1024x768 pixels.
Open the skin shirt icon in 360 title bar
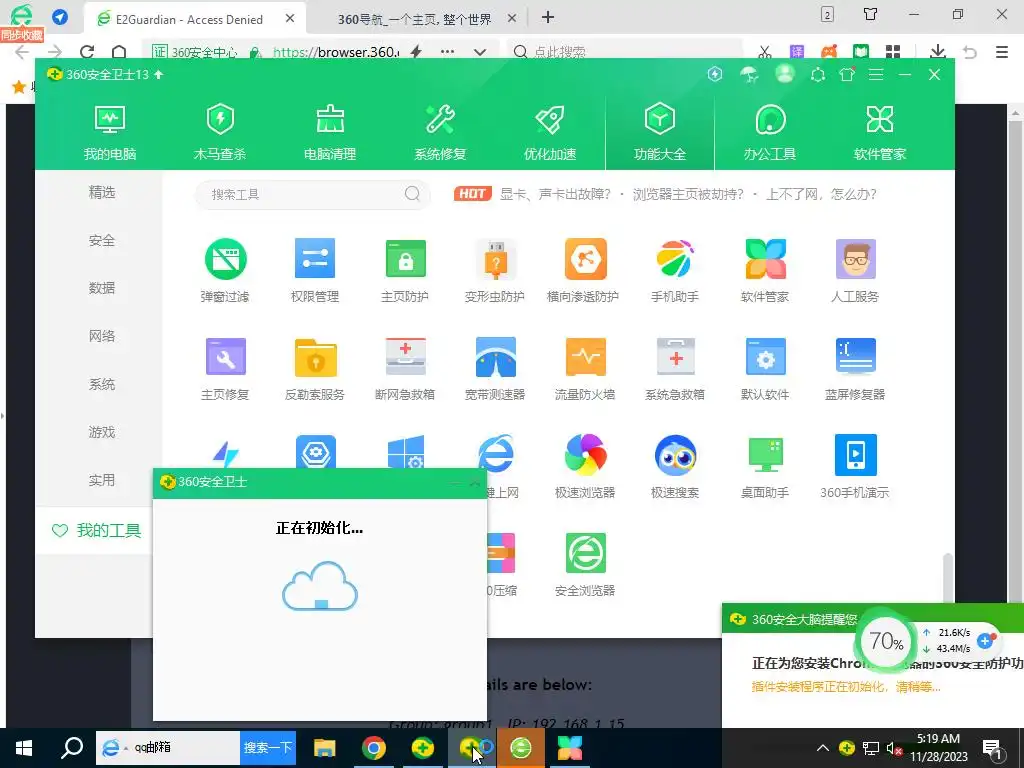point(846,74)
